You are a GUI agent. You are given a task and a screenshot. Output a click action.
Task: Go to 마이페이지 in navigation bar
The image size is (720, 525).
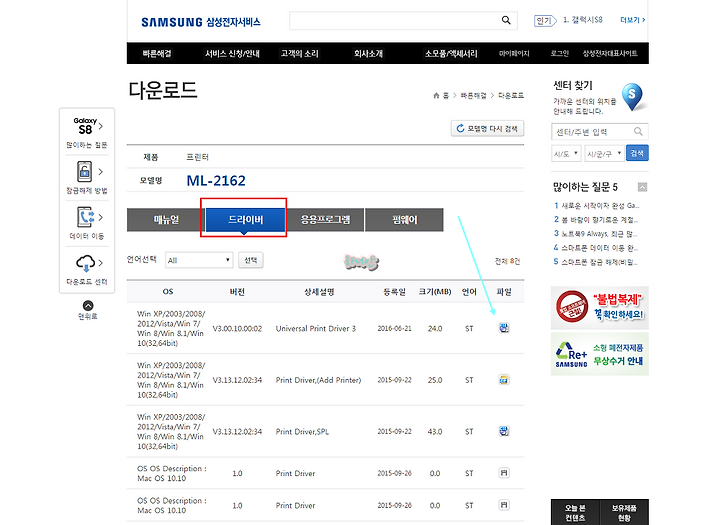[x=514, y=53]
